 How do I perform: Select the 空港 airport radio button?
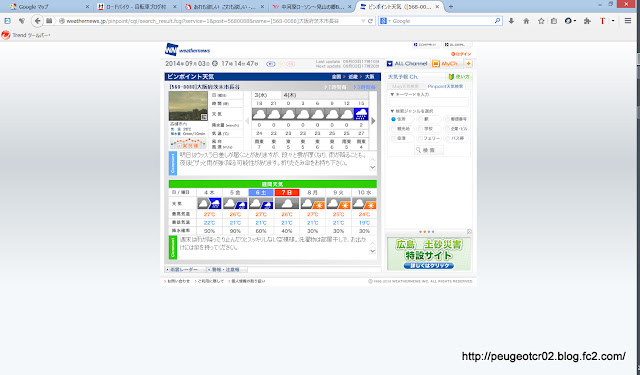[x=393, y=138]
